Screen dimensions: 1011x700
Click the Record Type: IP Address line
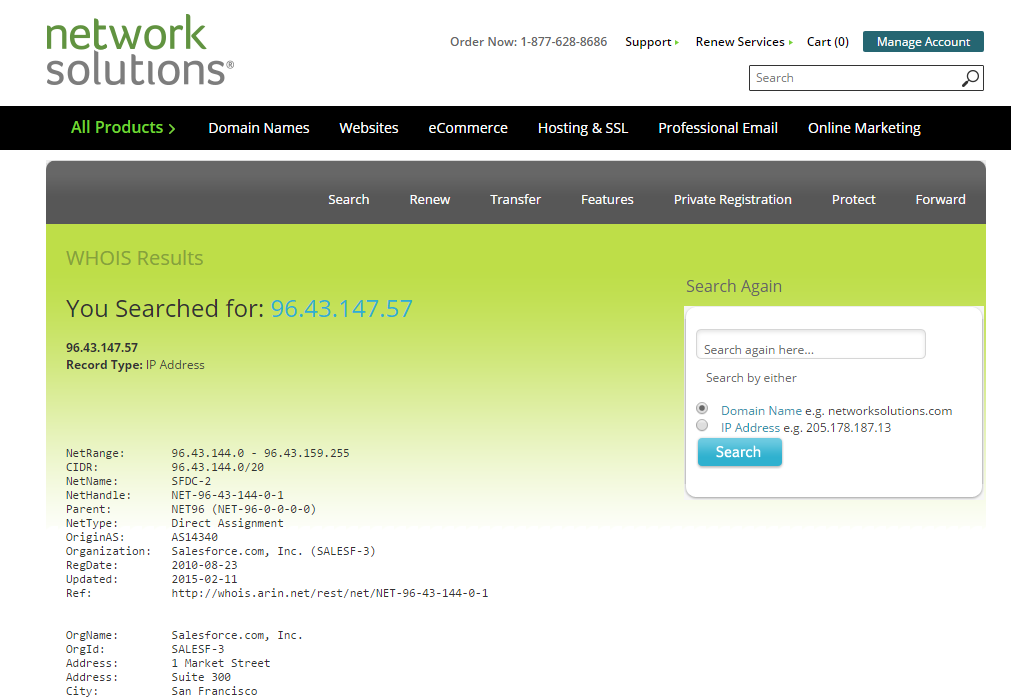point(135,365)
